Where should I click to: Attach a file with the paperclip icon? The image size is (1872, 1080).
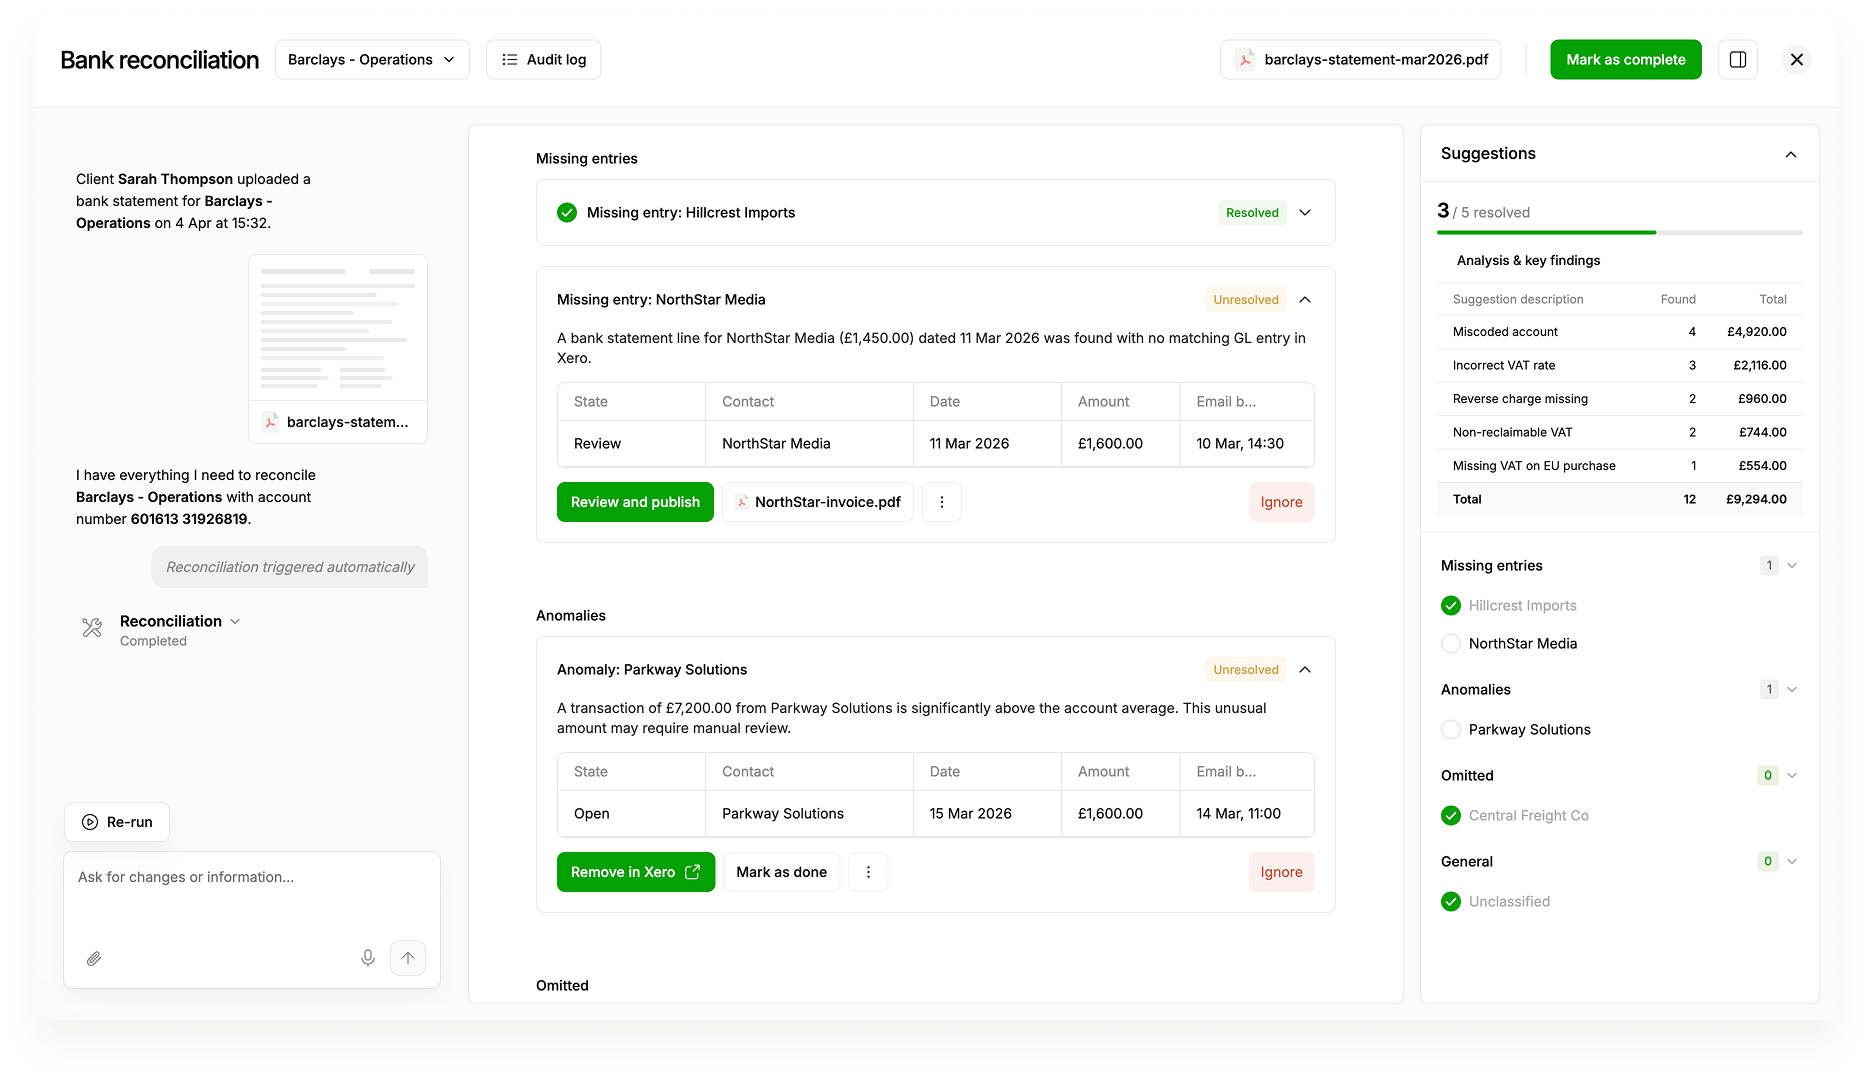pos(94,958)
